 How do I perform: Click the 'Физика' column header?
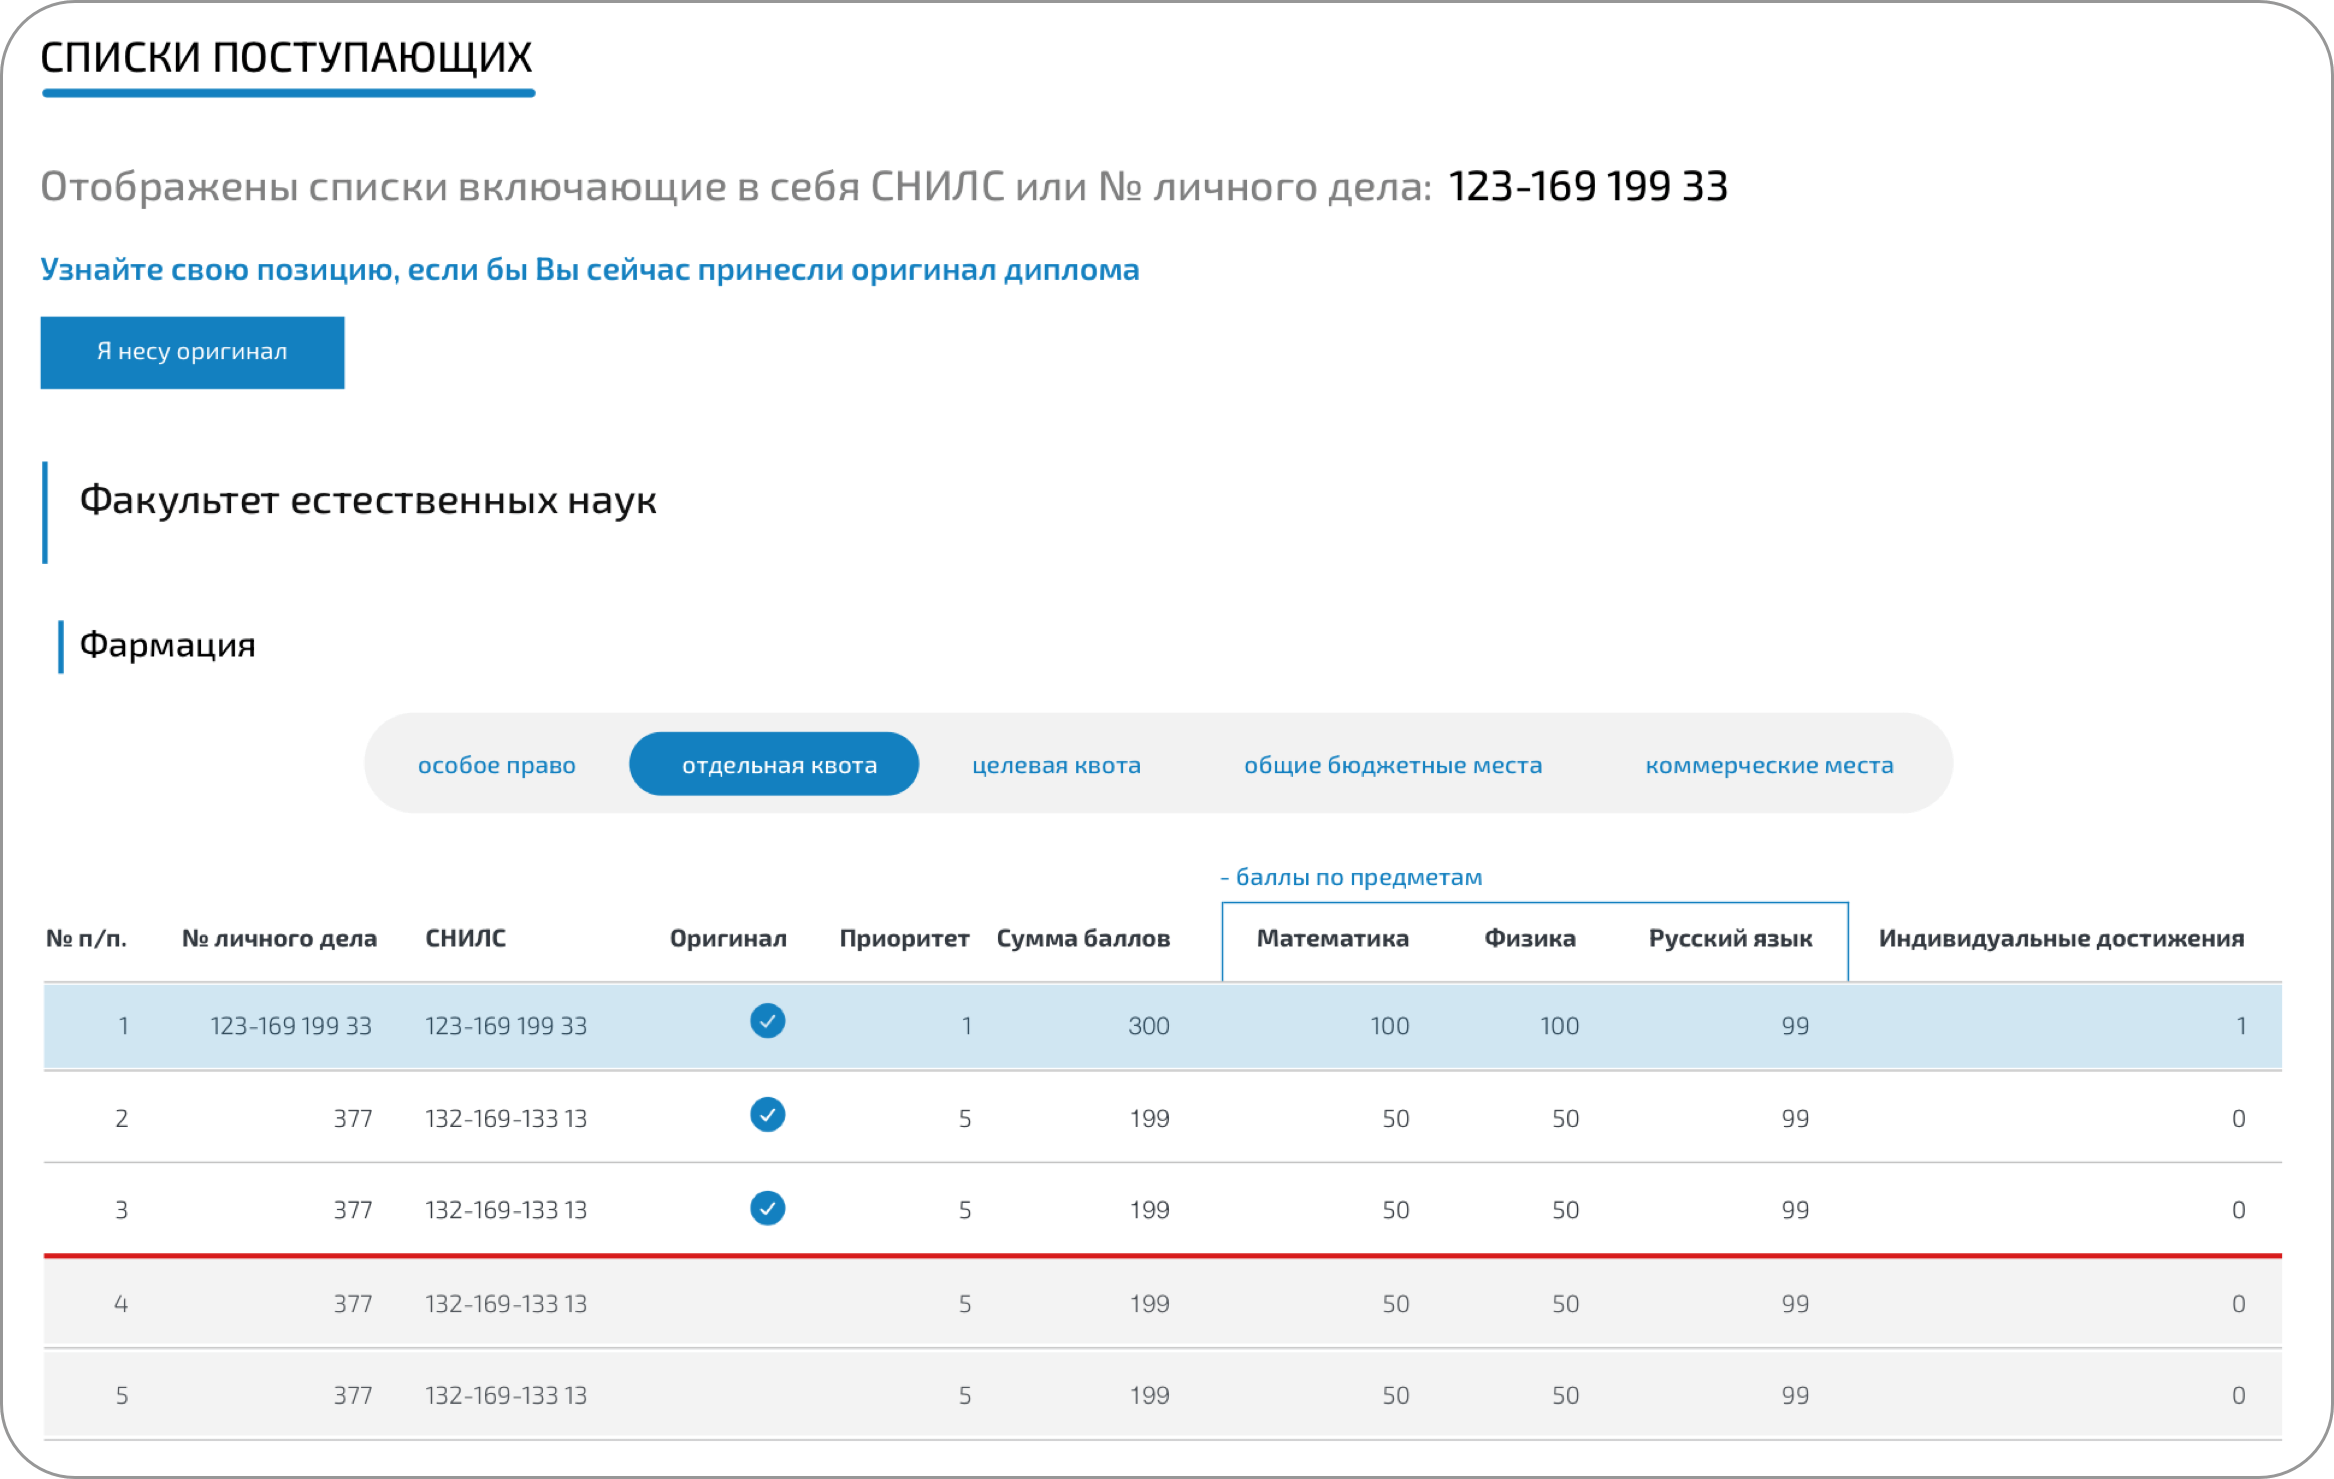1529,938
